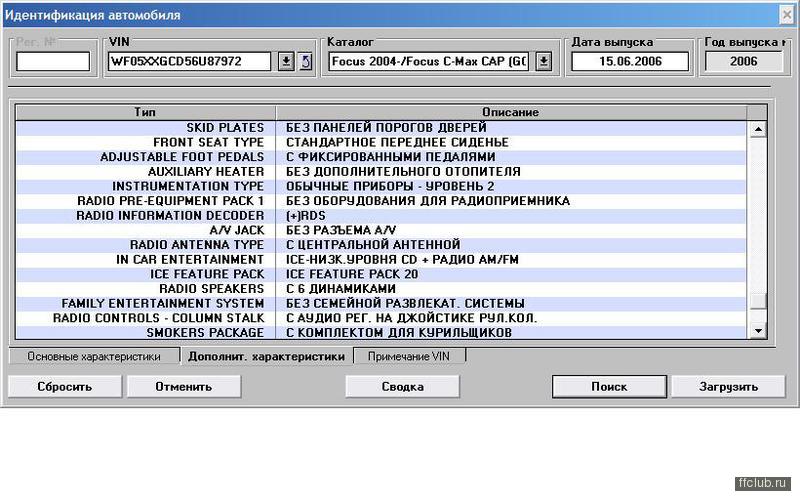Open the Примечание VIN tab
Screen dimensions: 800x500
point(409,357)
